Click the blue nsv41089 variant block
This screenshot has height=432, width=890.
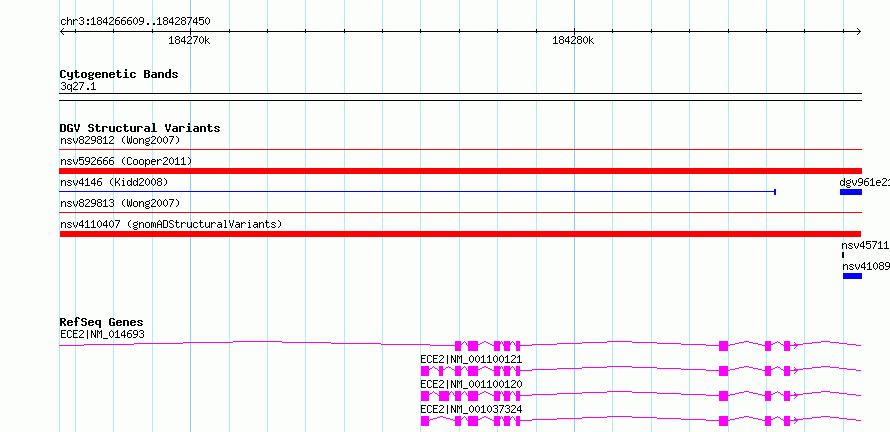(x=853, y=276)
